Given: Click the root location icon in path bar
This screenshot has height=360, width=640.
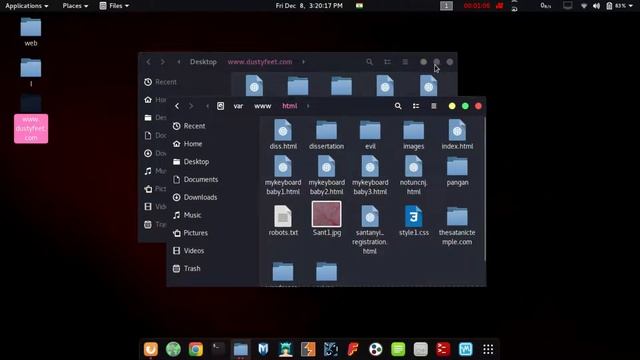Looking at the screenshot, I should (220, 106).
